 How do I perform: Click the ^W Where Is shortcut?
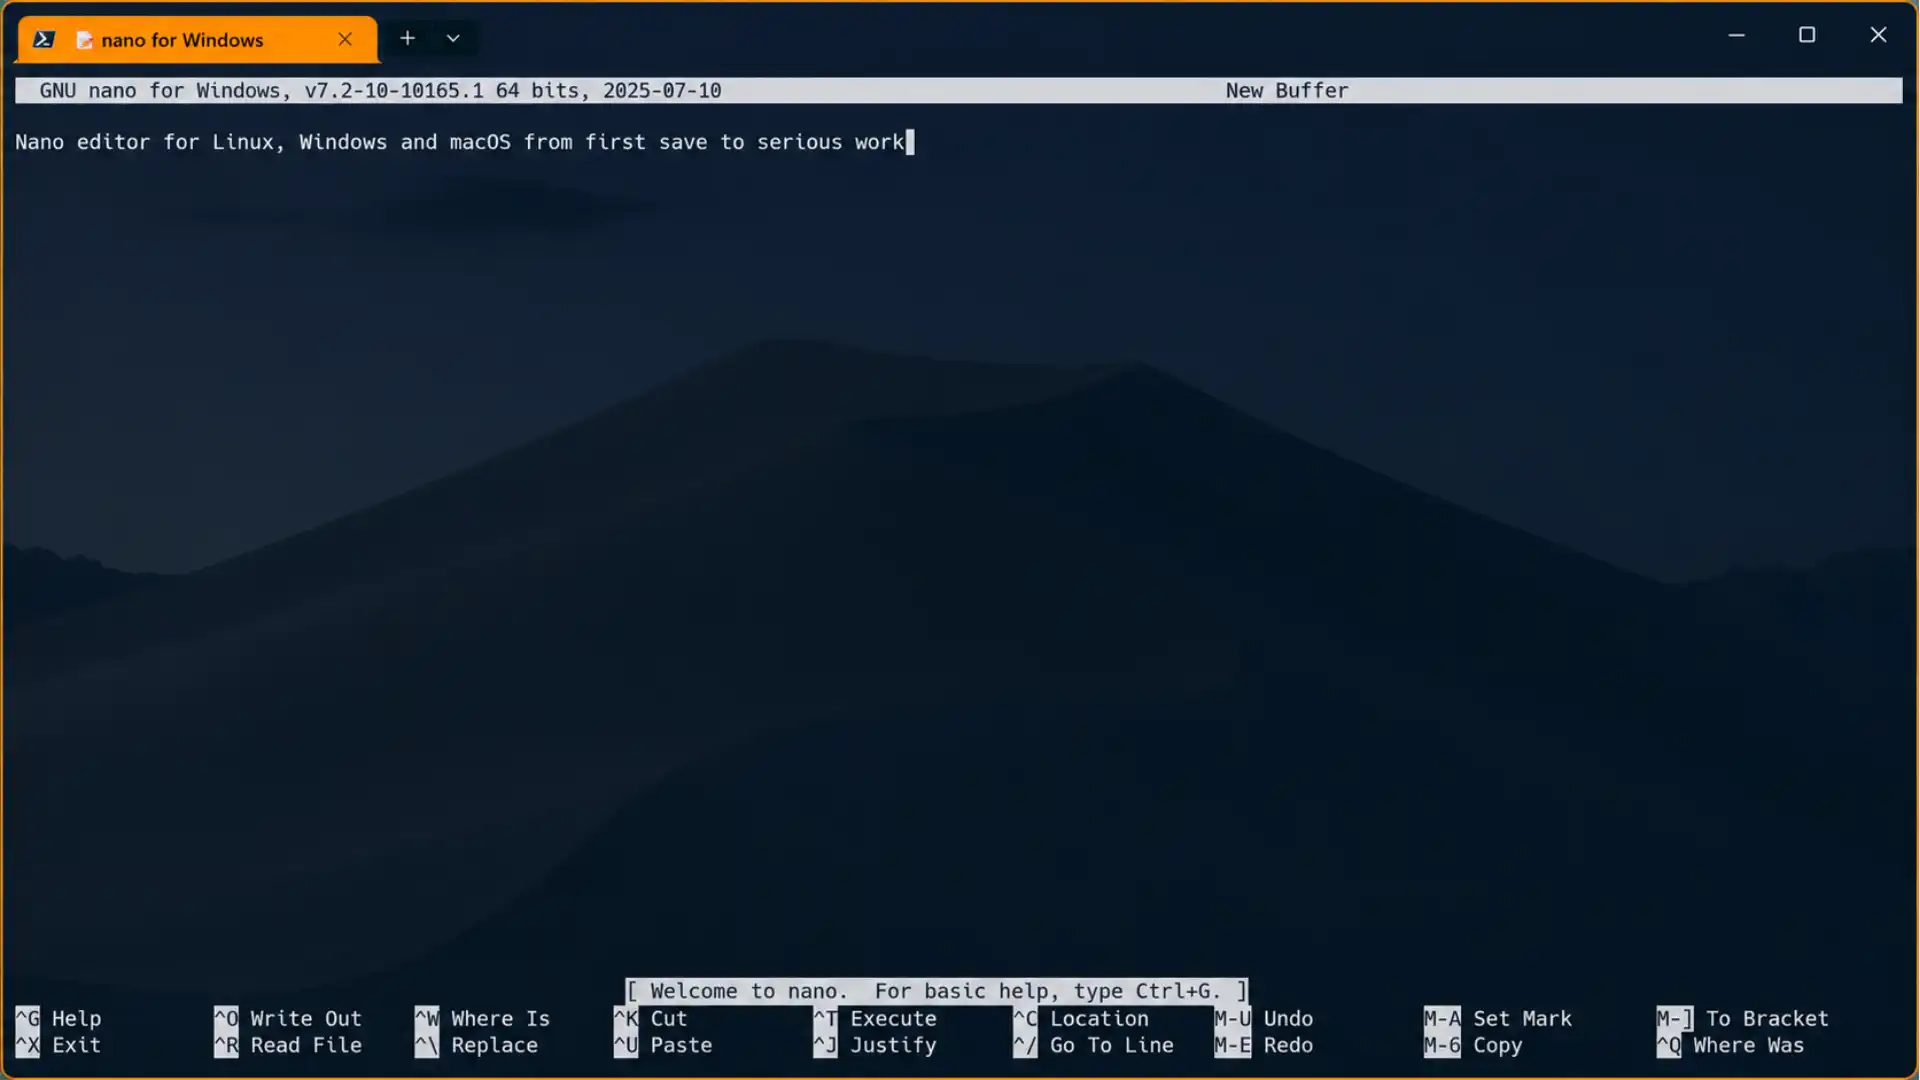point(482,1018)
